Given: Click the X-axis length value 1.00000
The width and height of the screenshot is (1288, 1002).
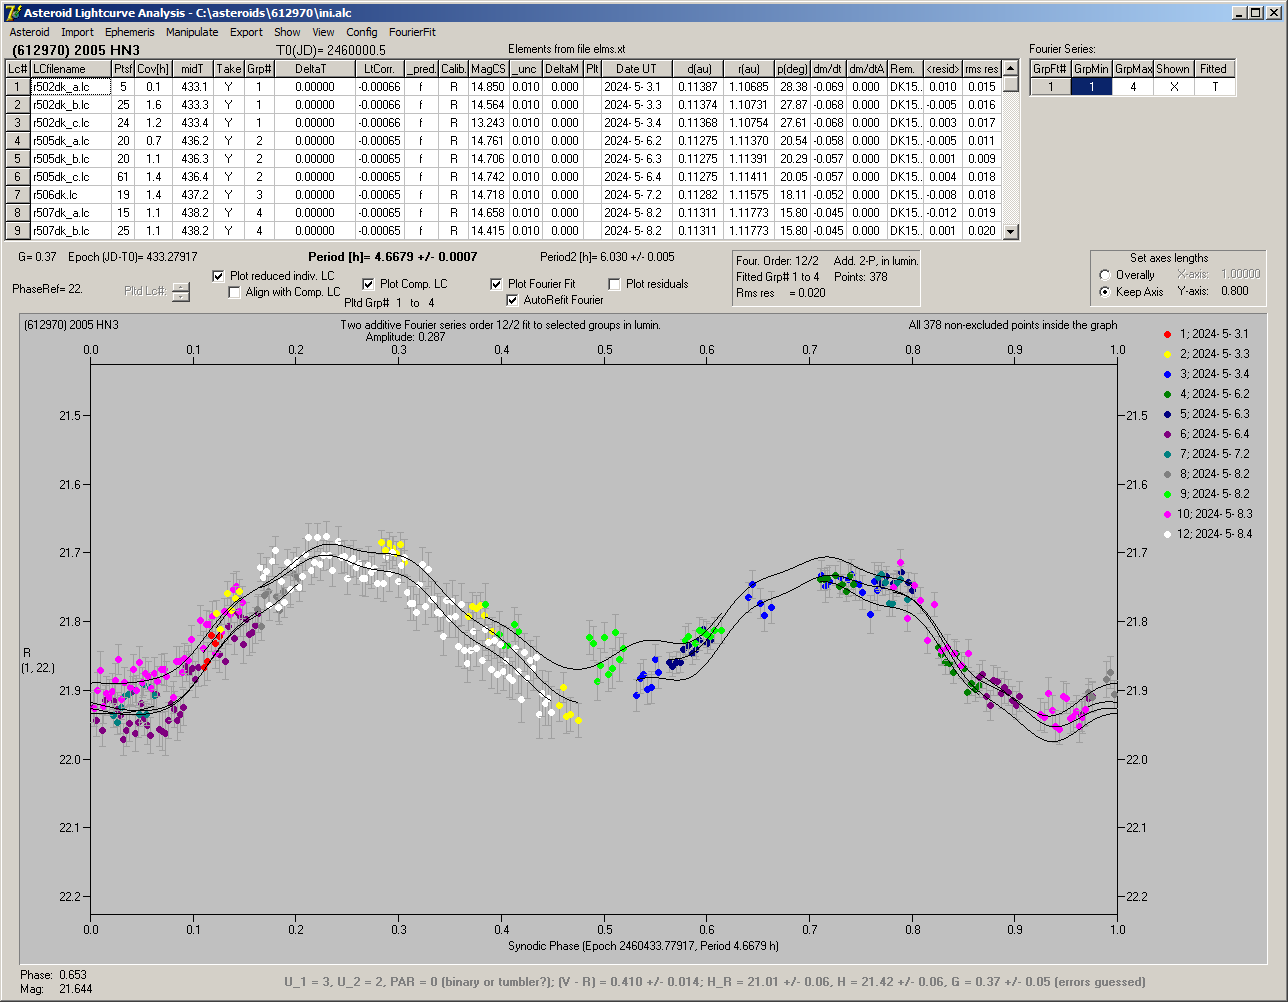Looking at the screenshot, I should 1239,274.
